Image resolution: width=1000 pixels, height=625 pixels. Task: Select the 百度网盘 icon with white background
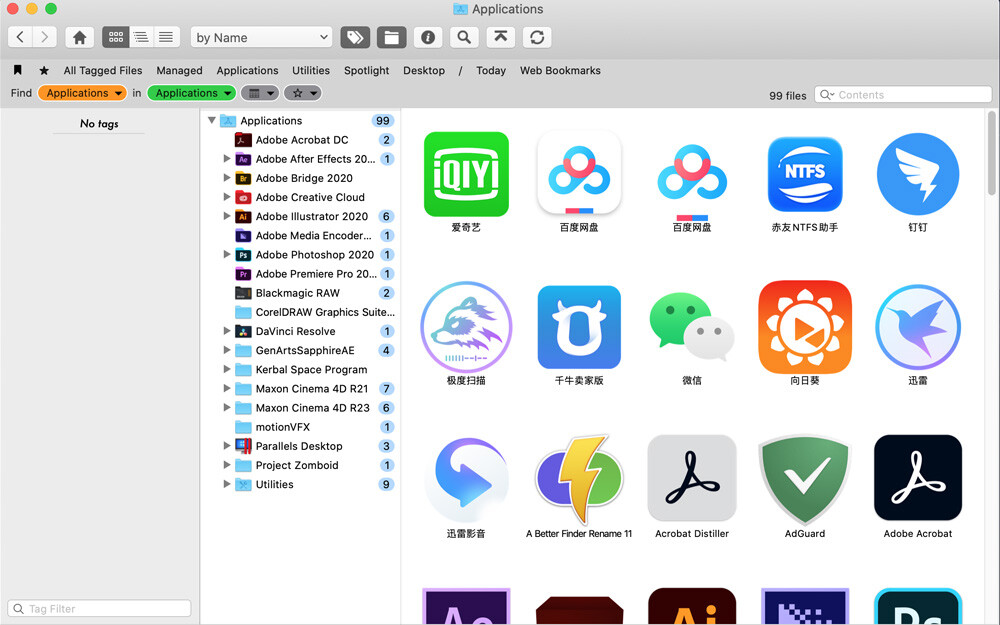(579, 172)
